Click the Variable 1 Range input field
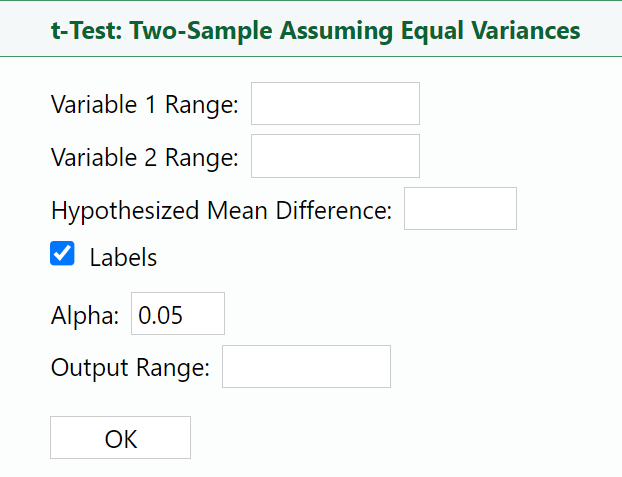622x477 pixels. pos(335,104)
